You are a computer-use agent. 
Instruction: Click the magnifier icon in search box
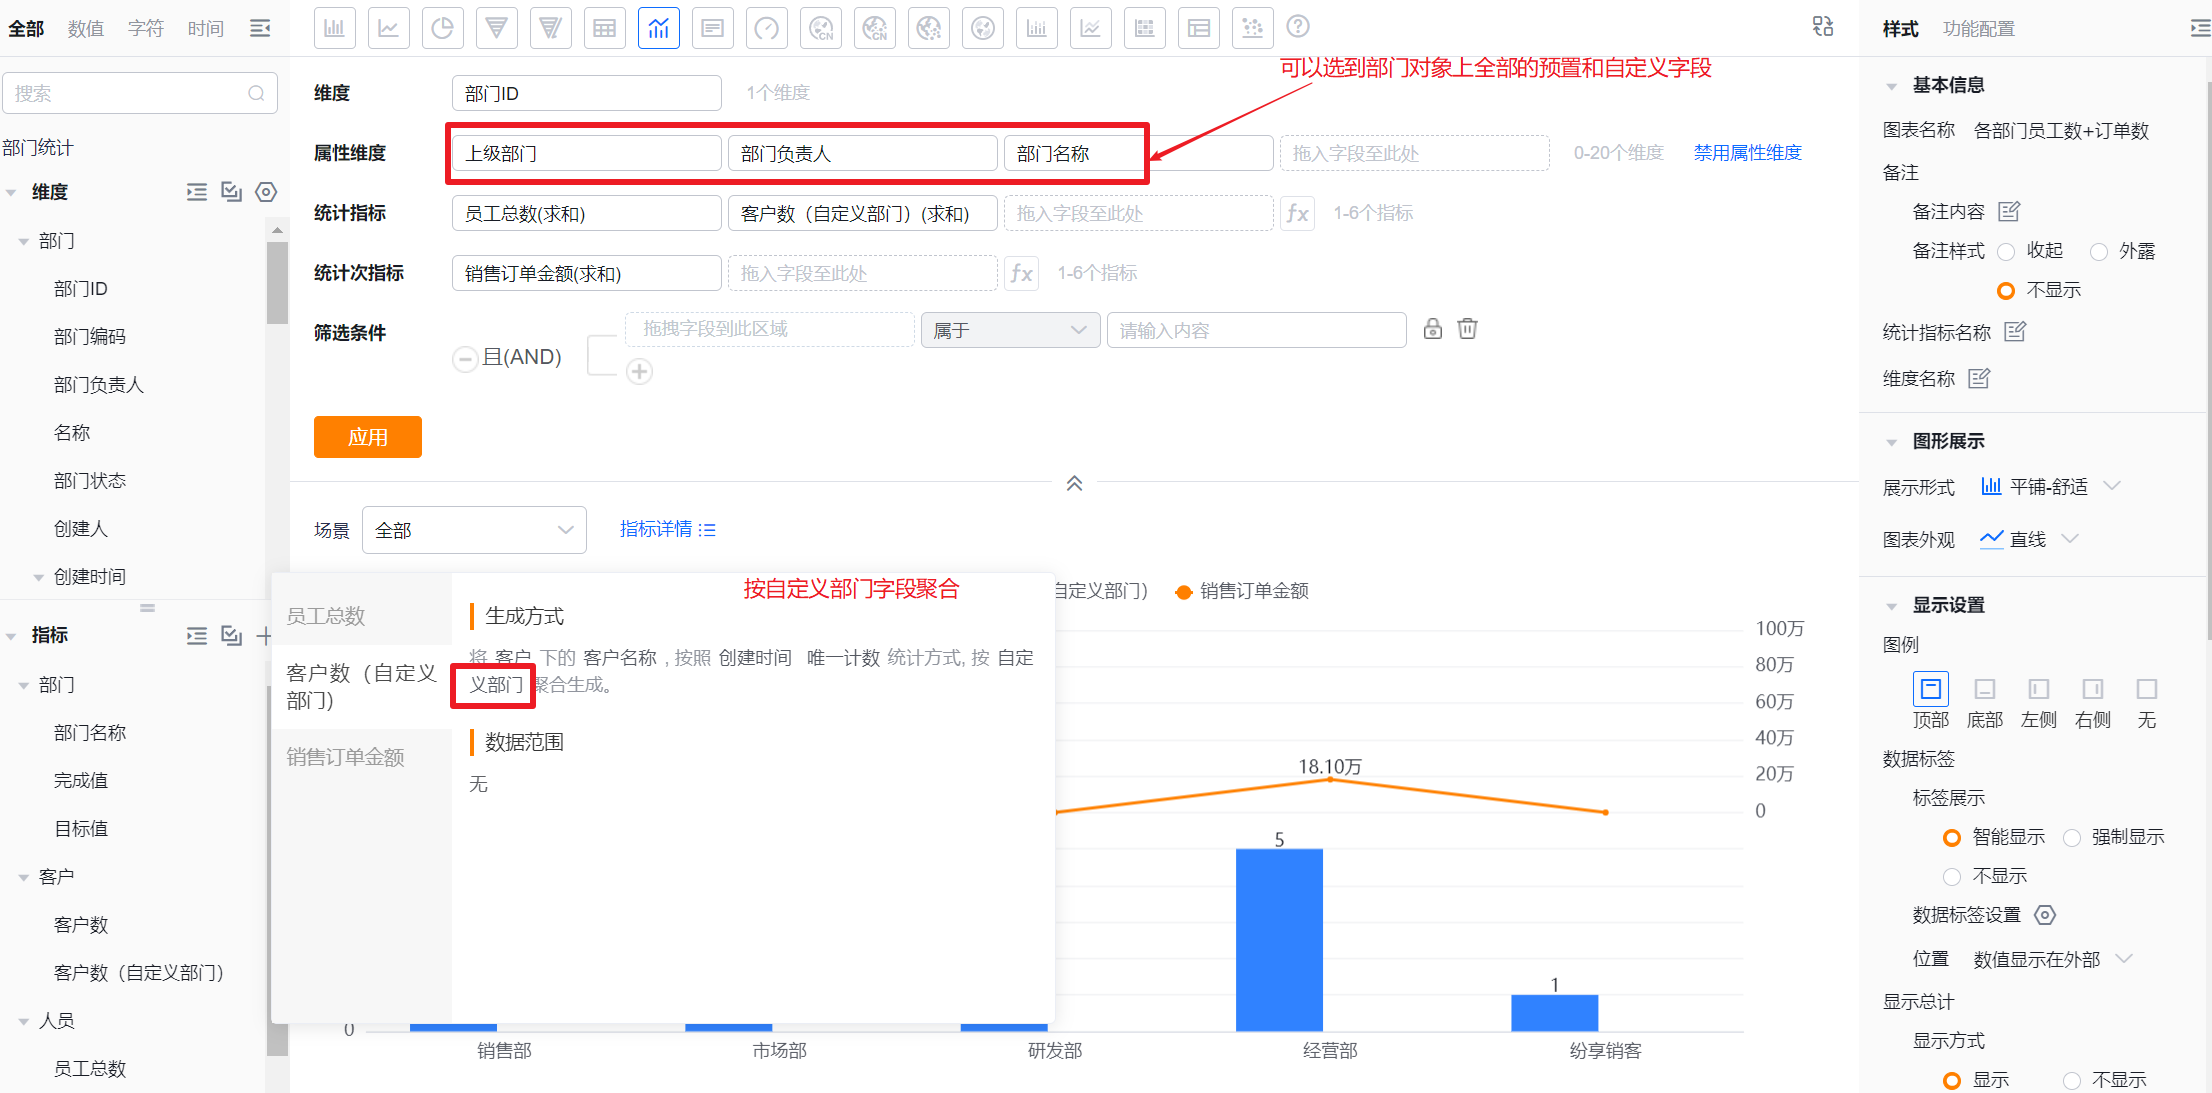click(256, 93)
